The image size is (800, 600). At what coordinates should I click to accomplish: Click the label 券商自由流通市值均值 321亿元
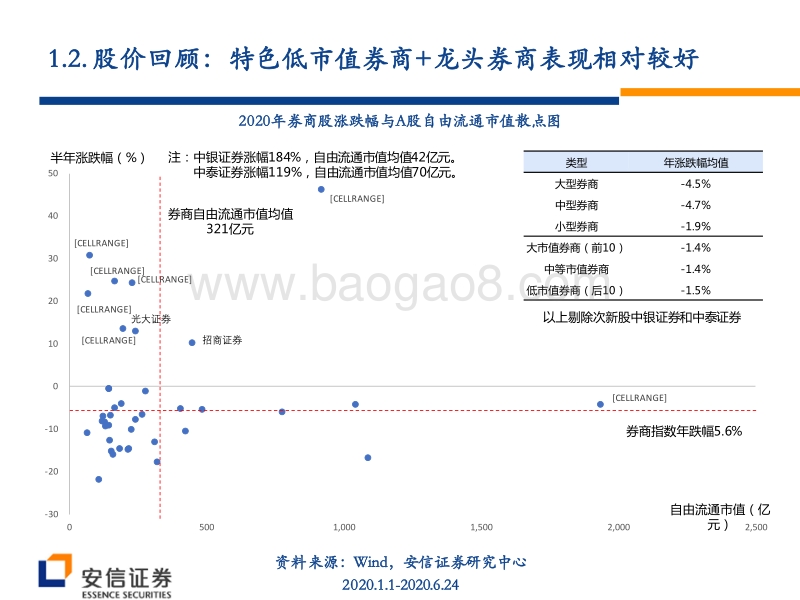[230, 221]
